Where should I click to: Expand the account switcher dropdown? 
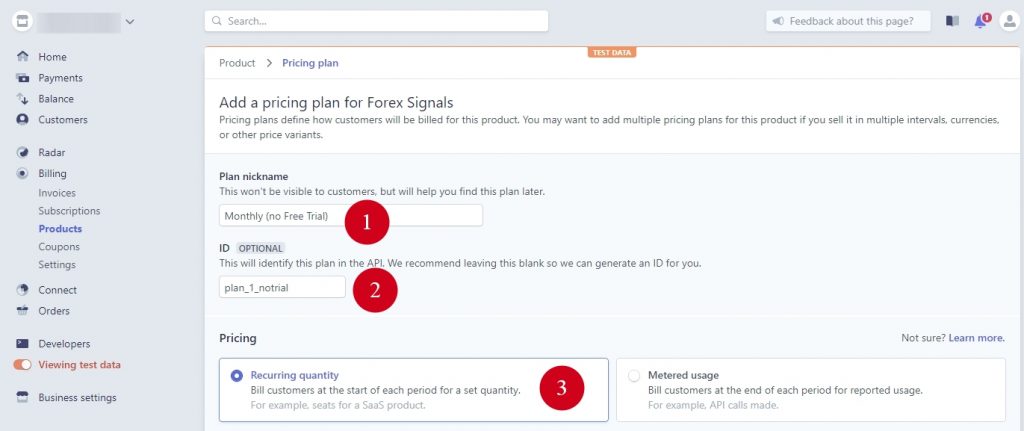tap(130, 21)
